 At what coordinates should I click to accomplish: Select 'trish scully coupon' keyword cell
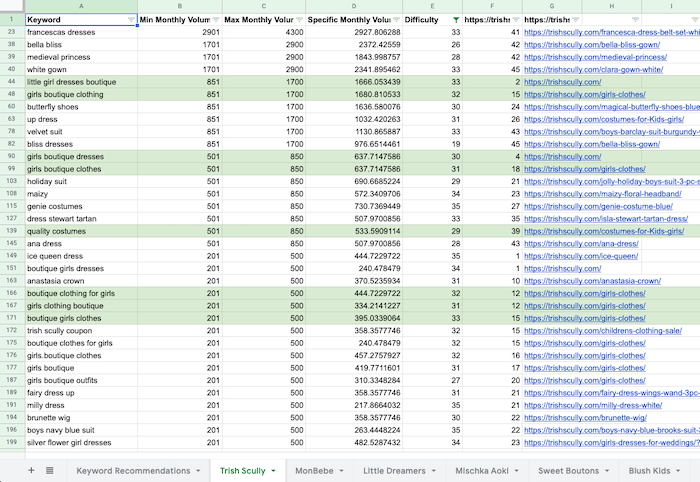(x=81, y=331)
